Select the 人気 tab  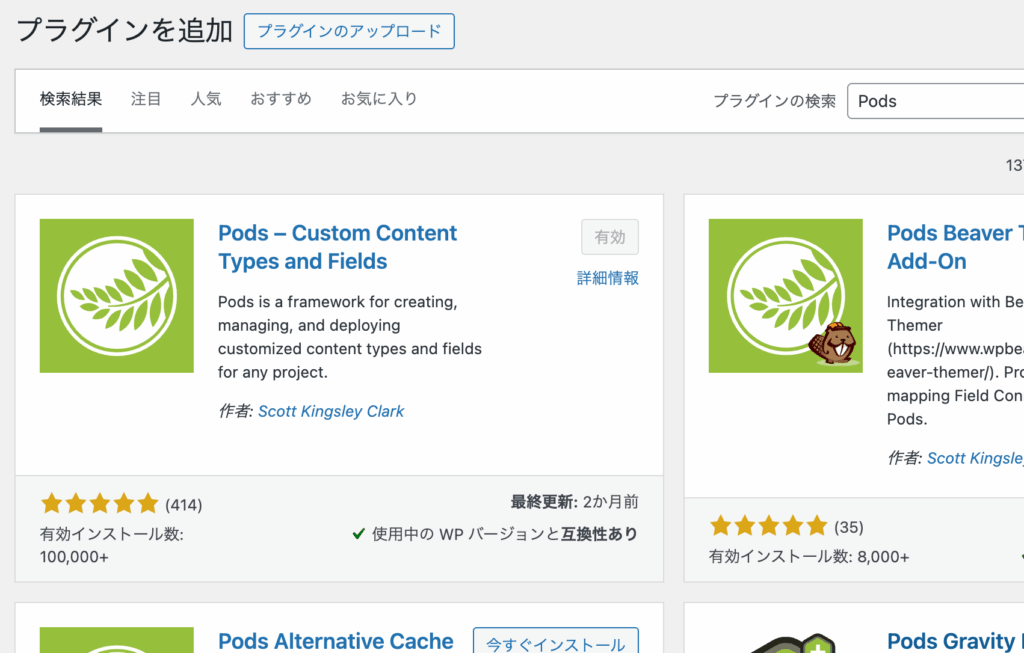(206, 99)
